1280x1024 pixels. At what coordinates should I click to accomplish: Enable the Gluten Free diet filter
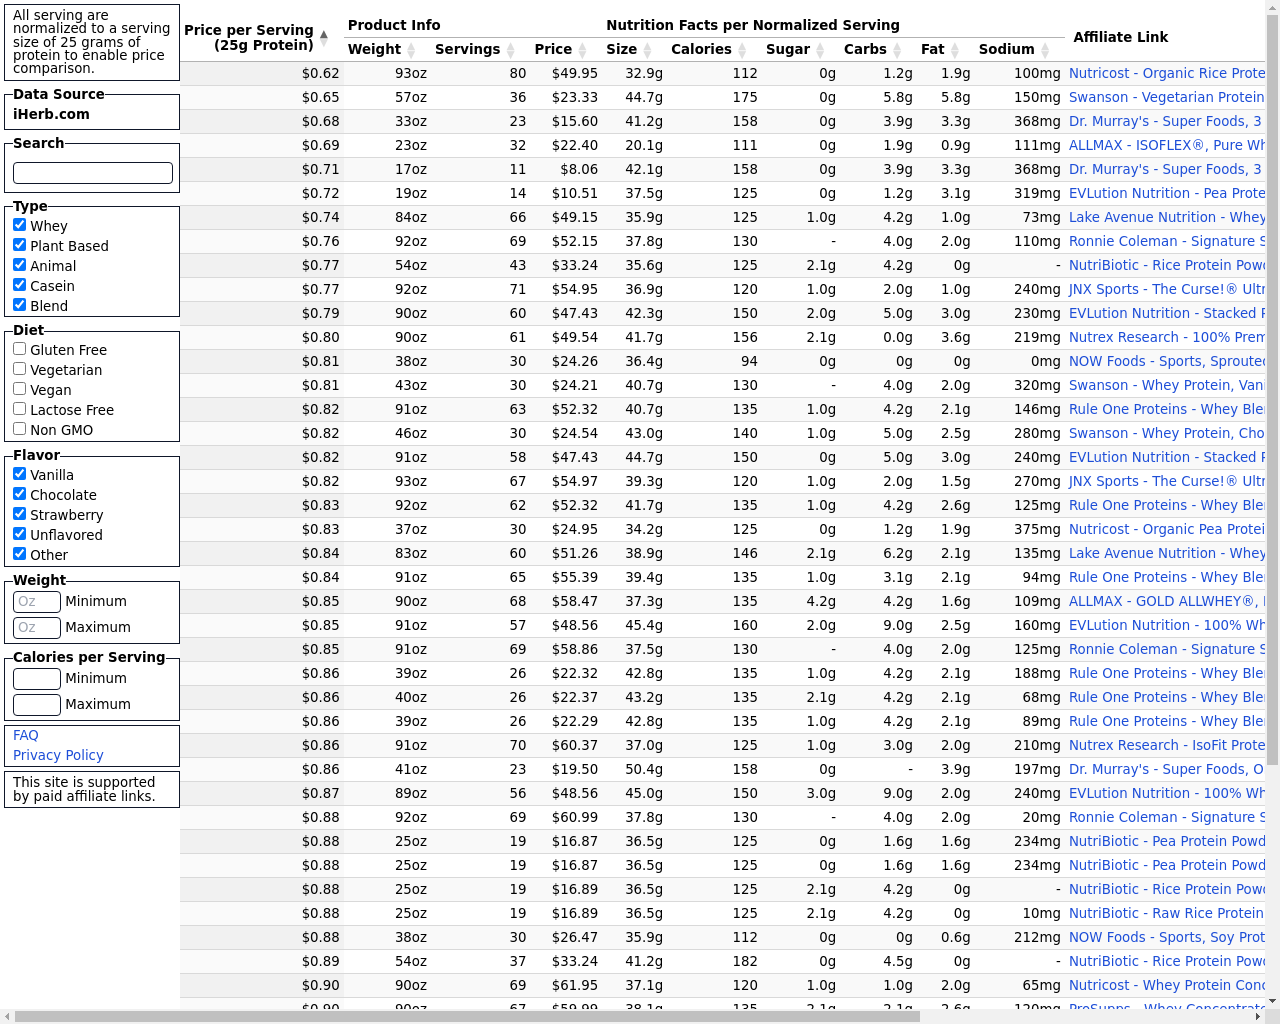click(x=19, y=349)
